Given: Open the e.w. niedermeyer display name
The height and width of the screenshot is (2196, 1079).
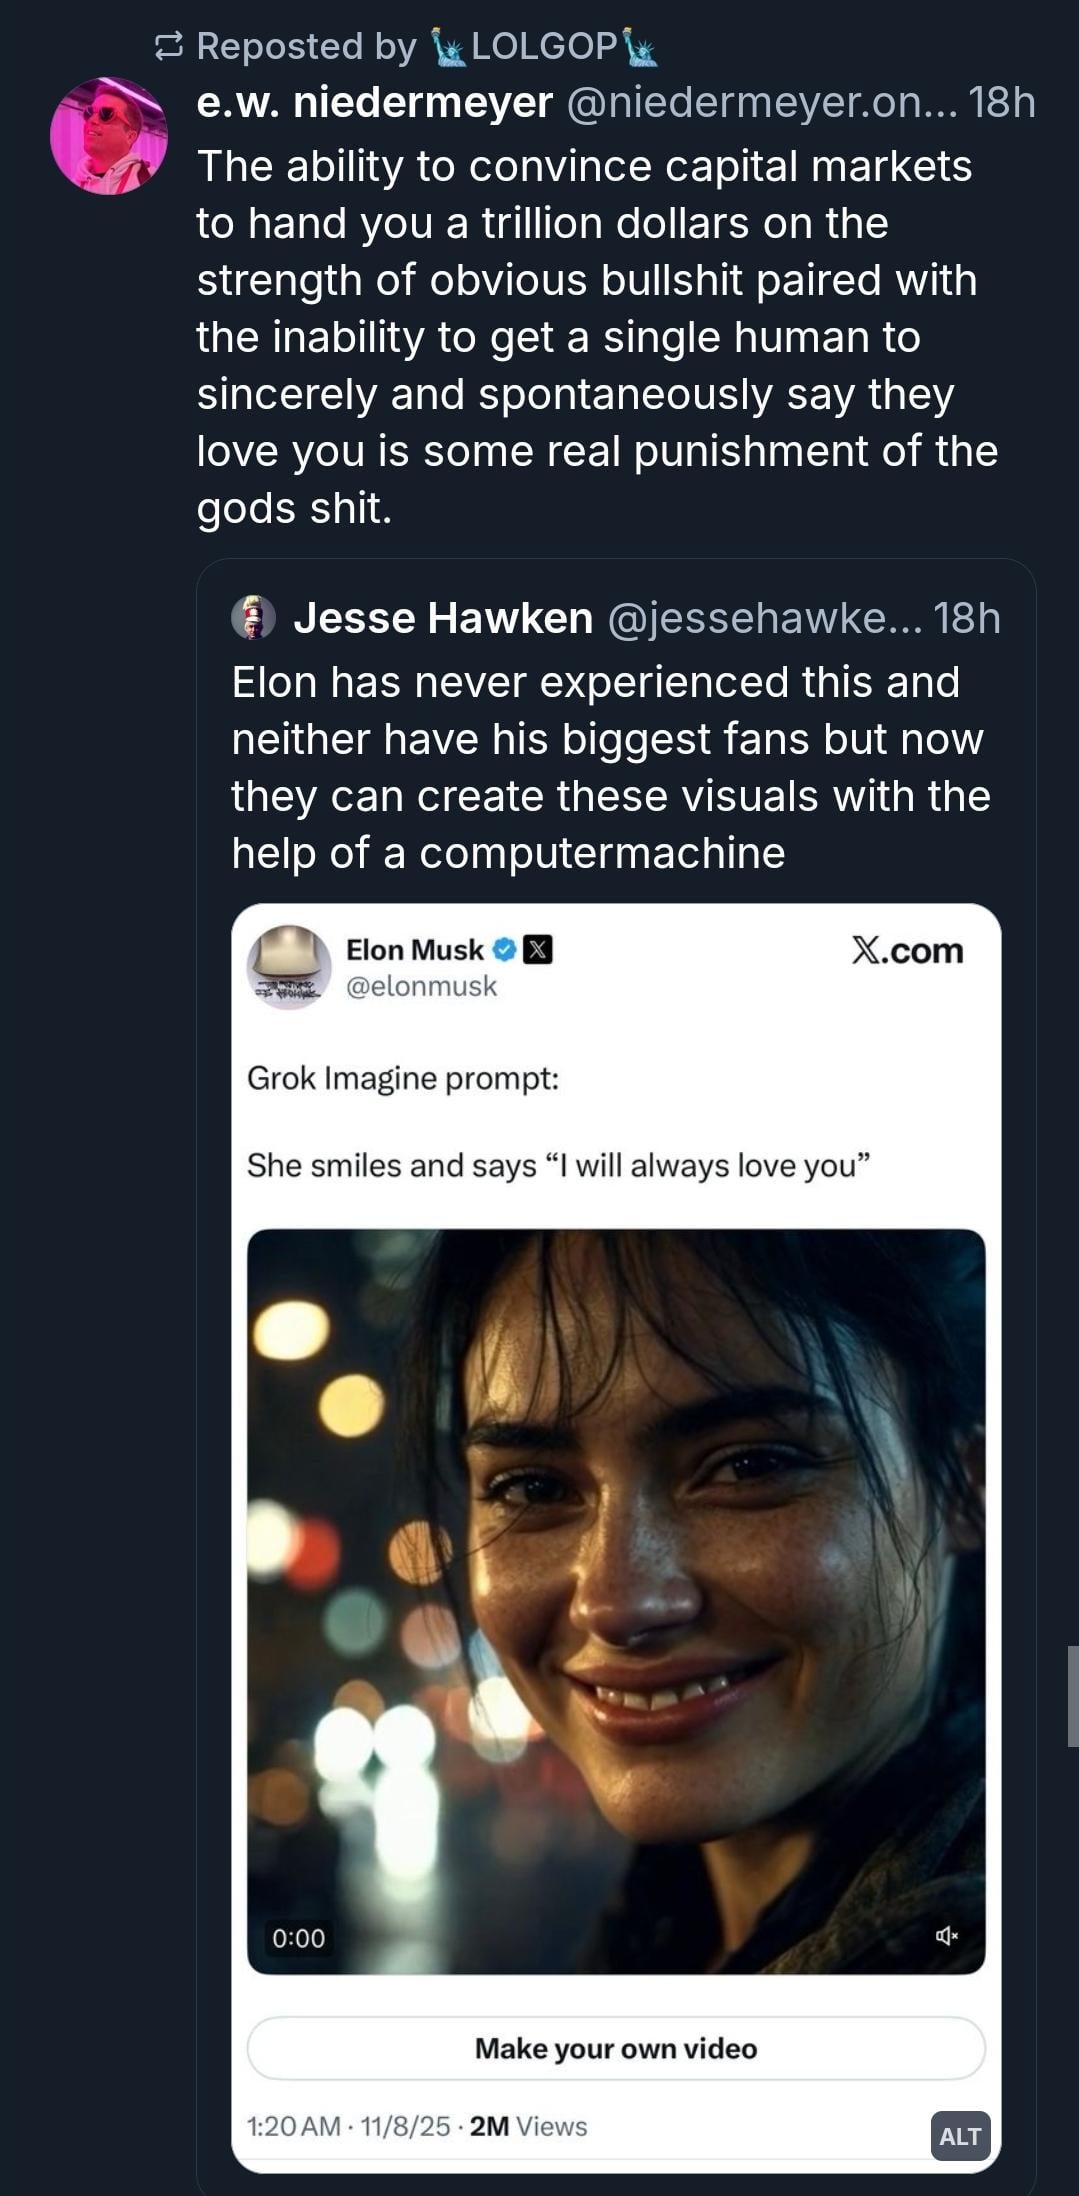Looking at the screenshot, I should pyautogui.click(x=374, y=102).
